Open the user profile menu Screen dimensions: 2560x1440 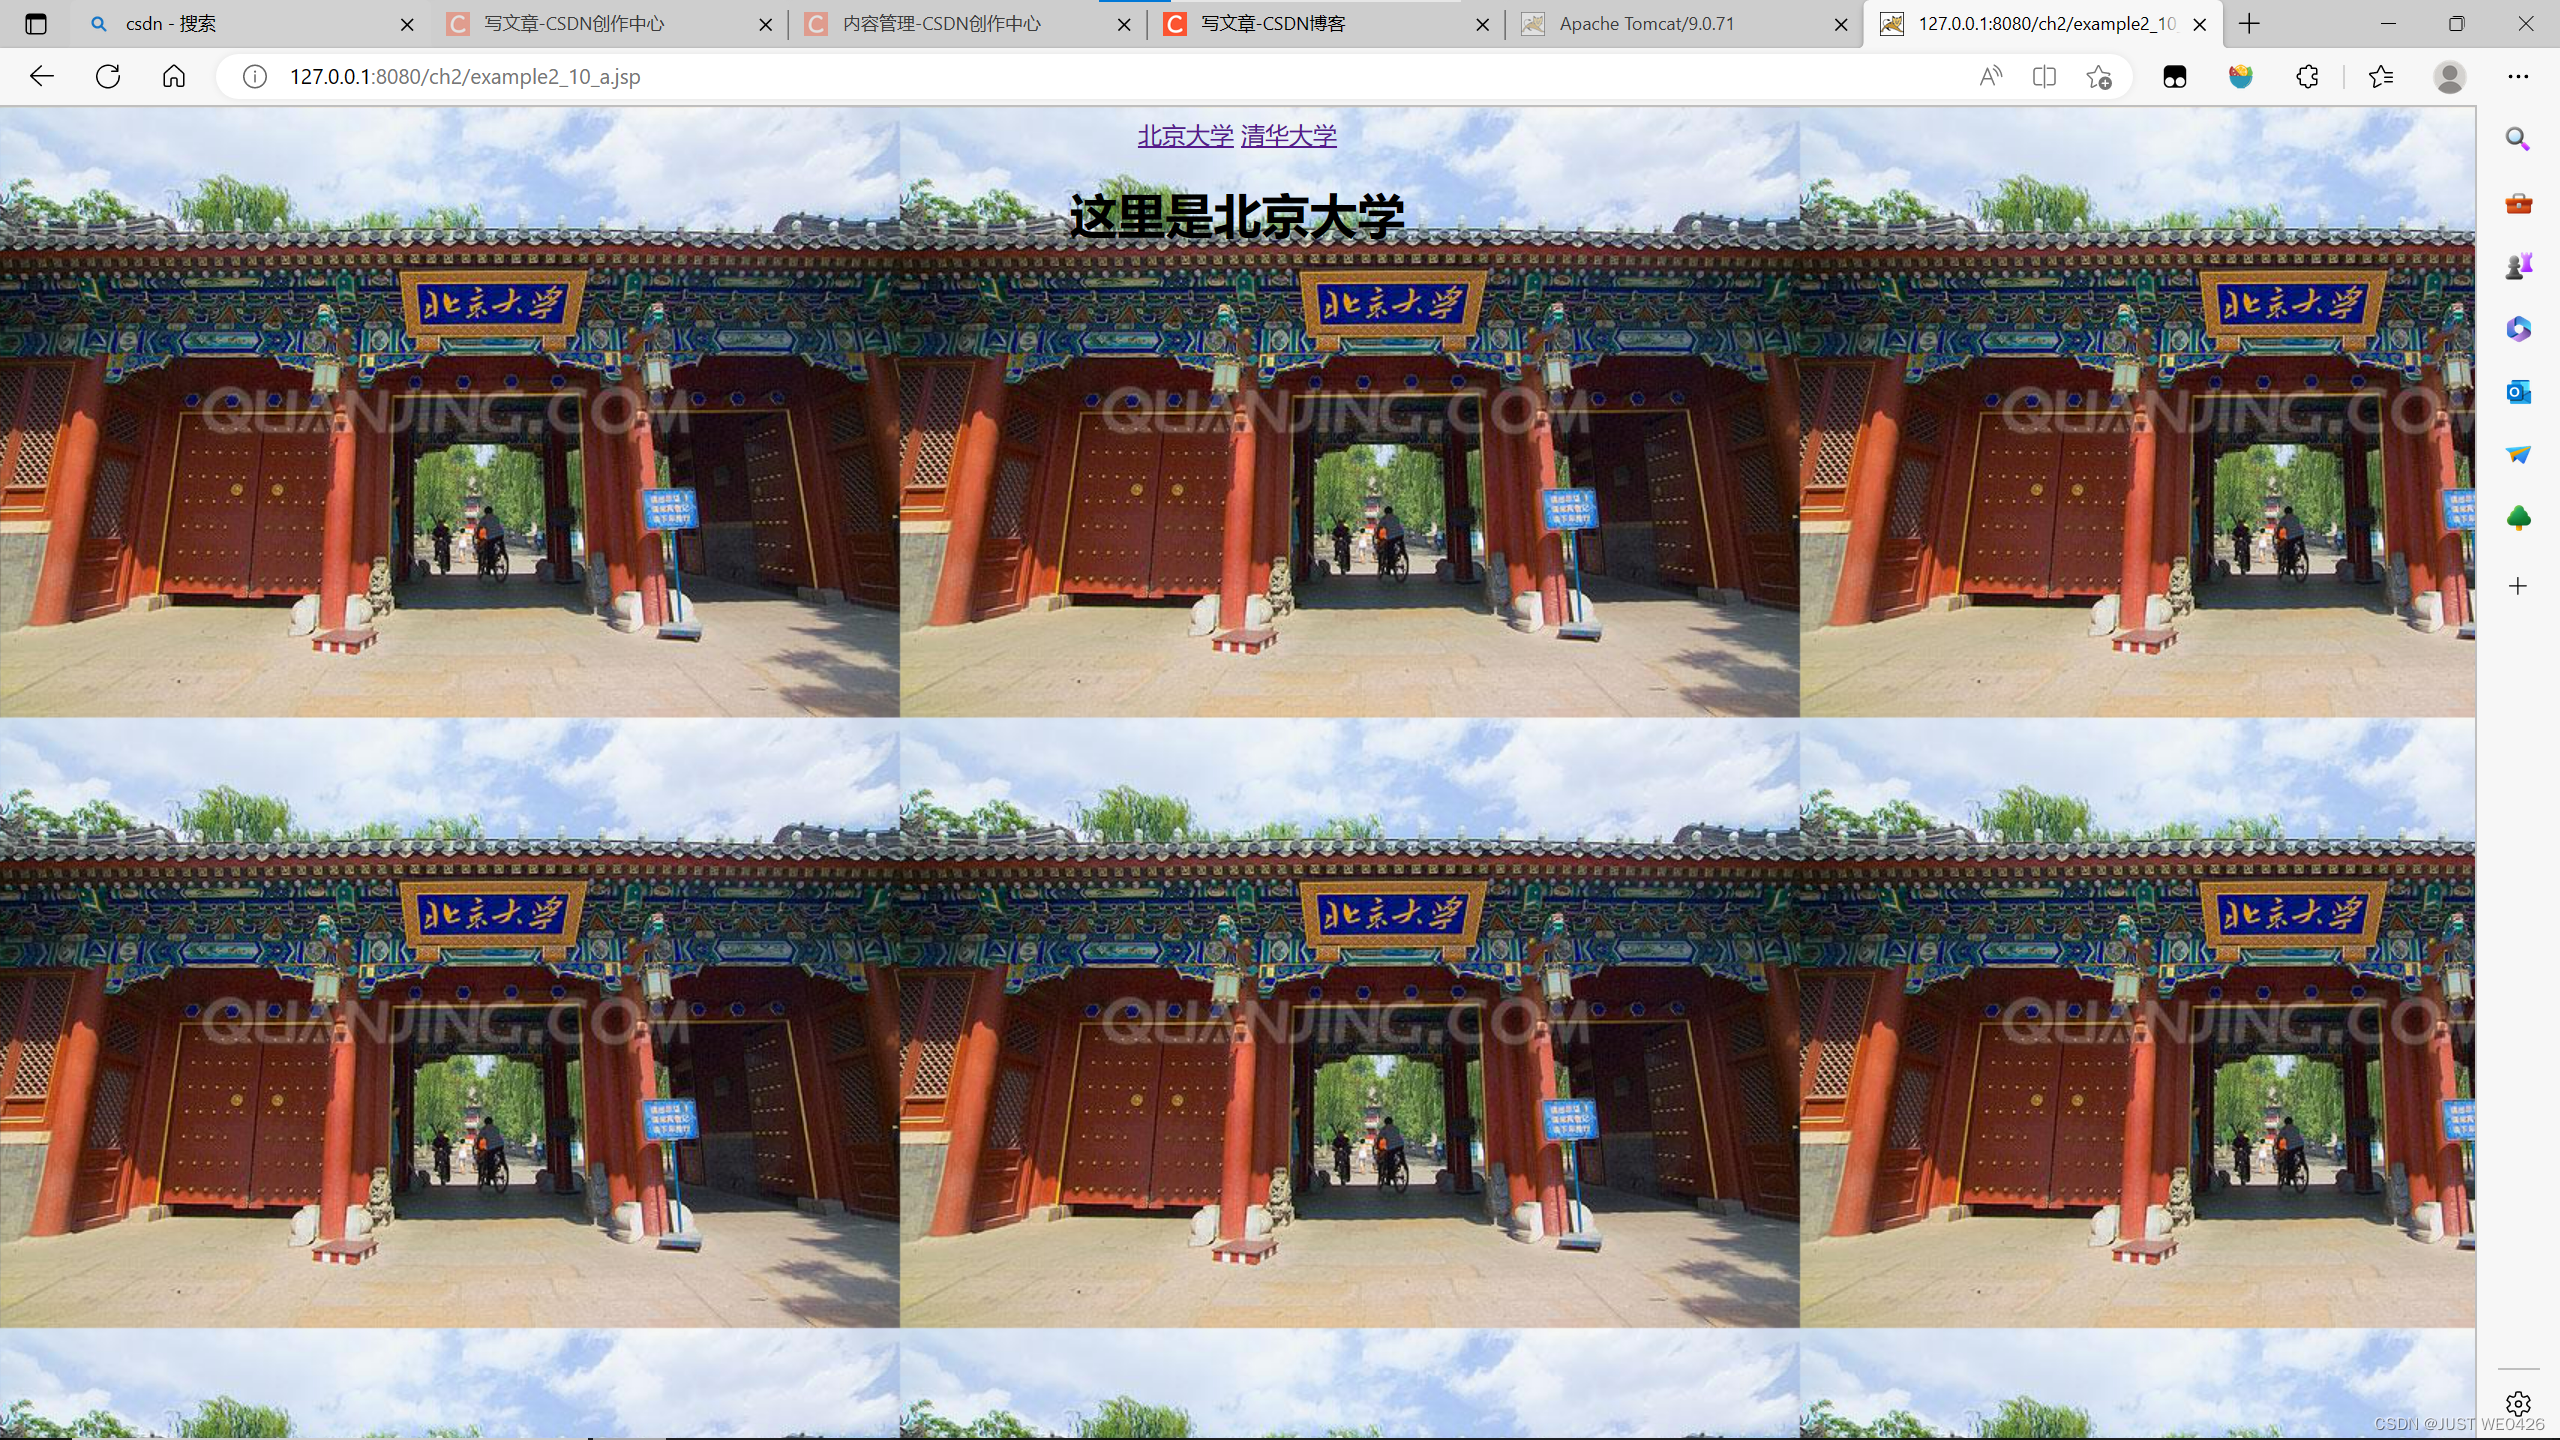click(x=2449, y=77)
